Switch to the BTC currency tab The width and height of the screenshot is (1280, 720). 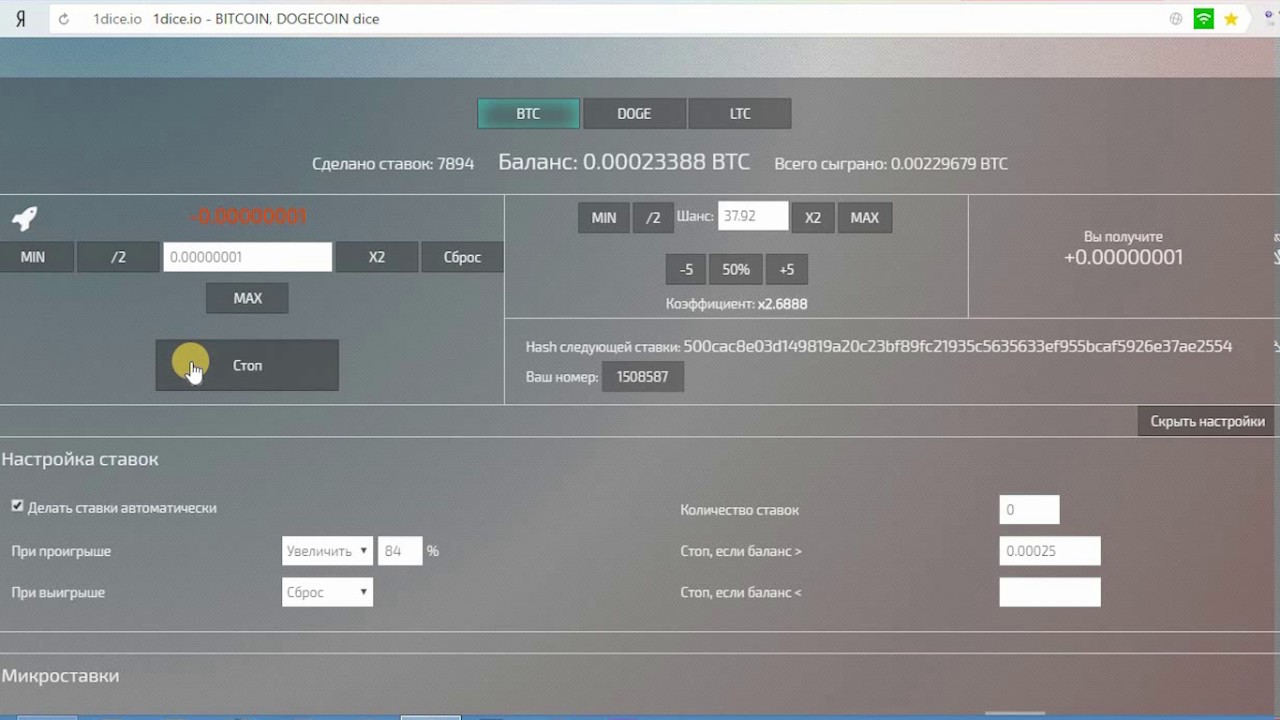click(528, 114)
